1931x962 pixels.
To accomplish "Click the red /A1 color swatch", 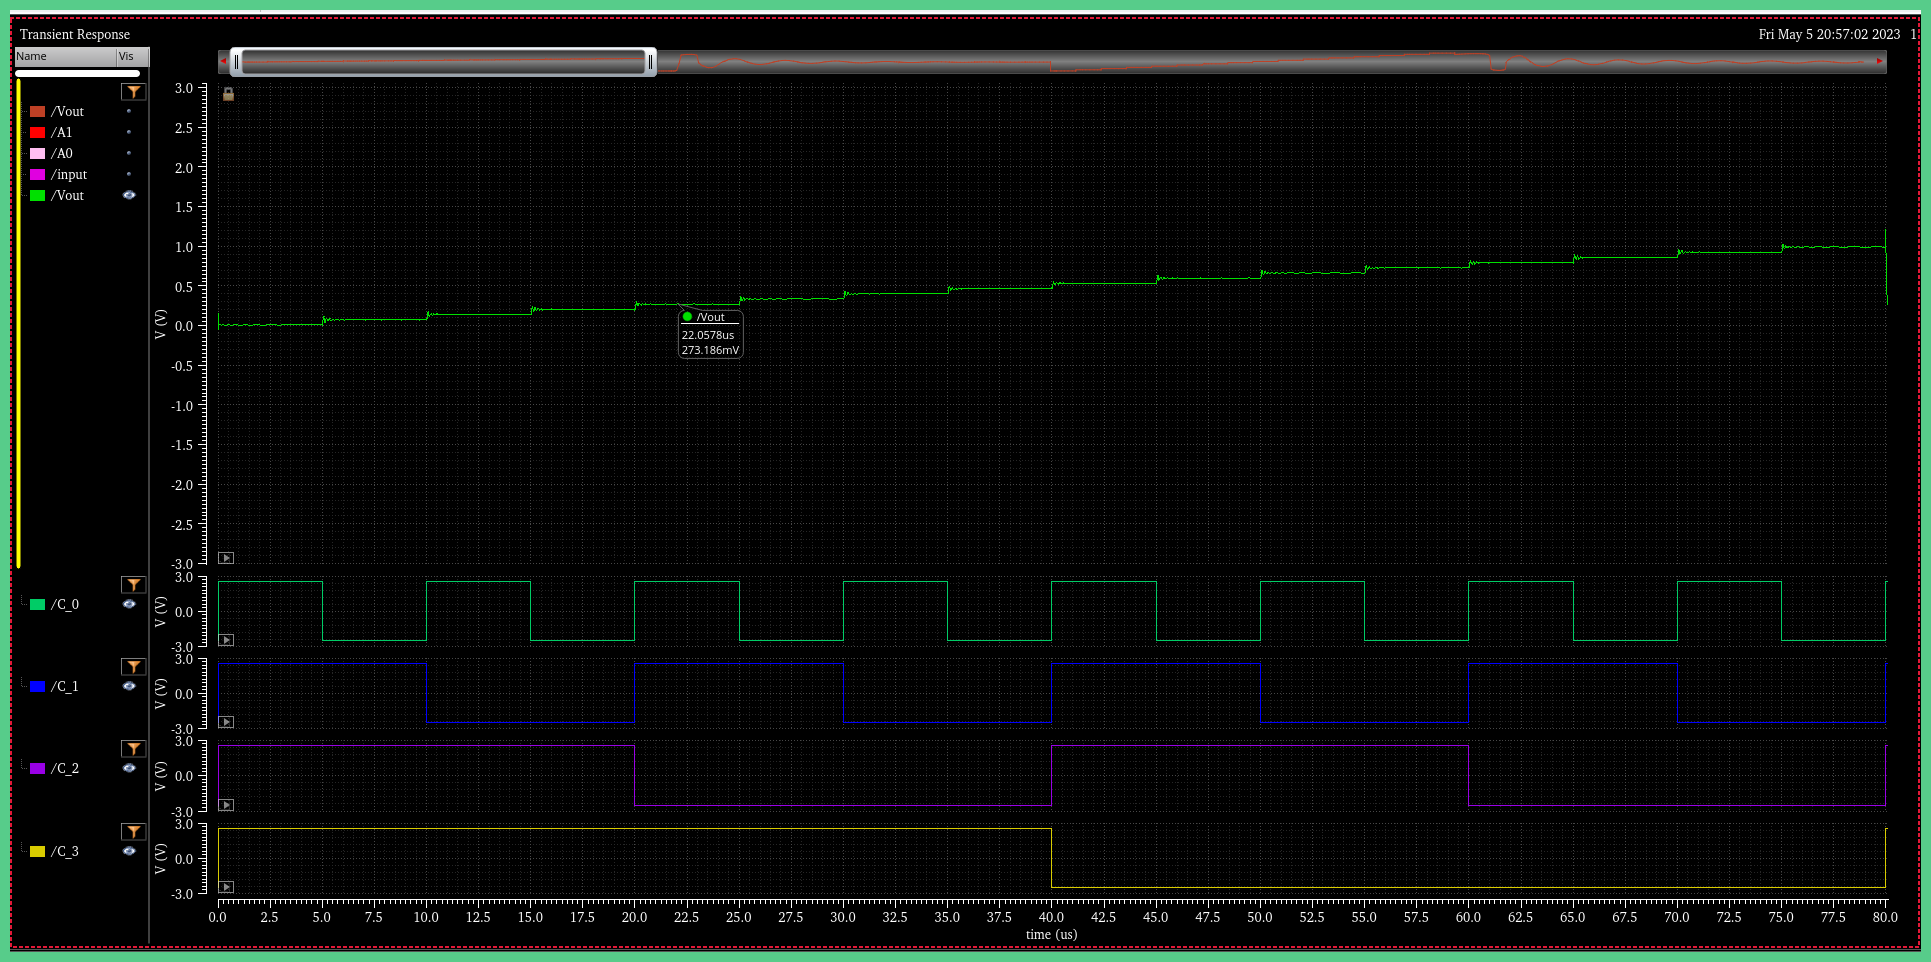I will point(38,132).
